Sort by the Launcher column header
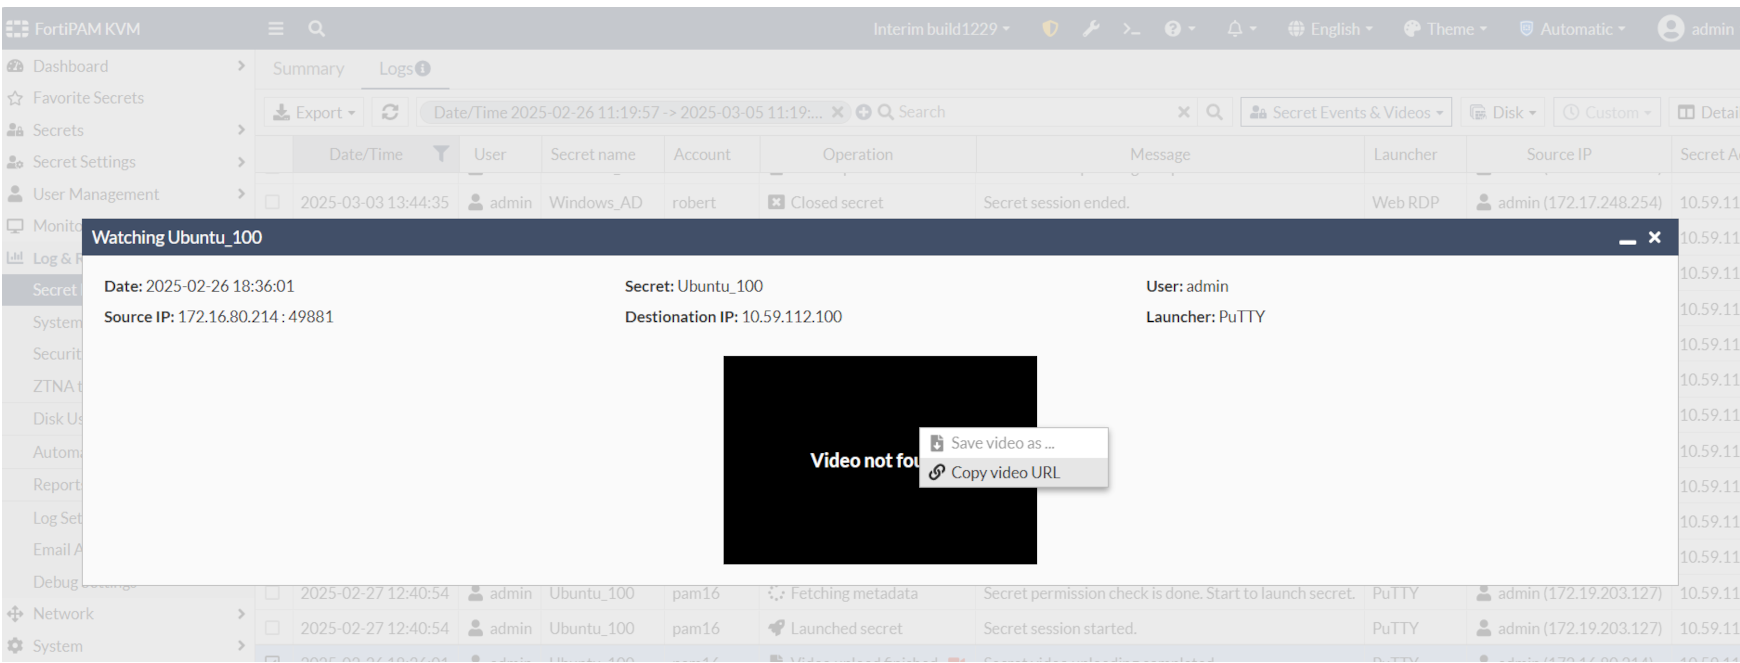The height and width of the screenshot is (663, 1740). tap(1405, 154)
